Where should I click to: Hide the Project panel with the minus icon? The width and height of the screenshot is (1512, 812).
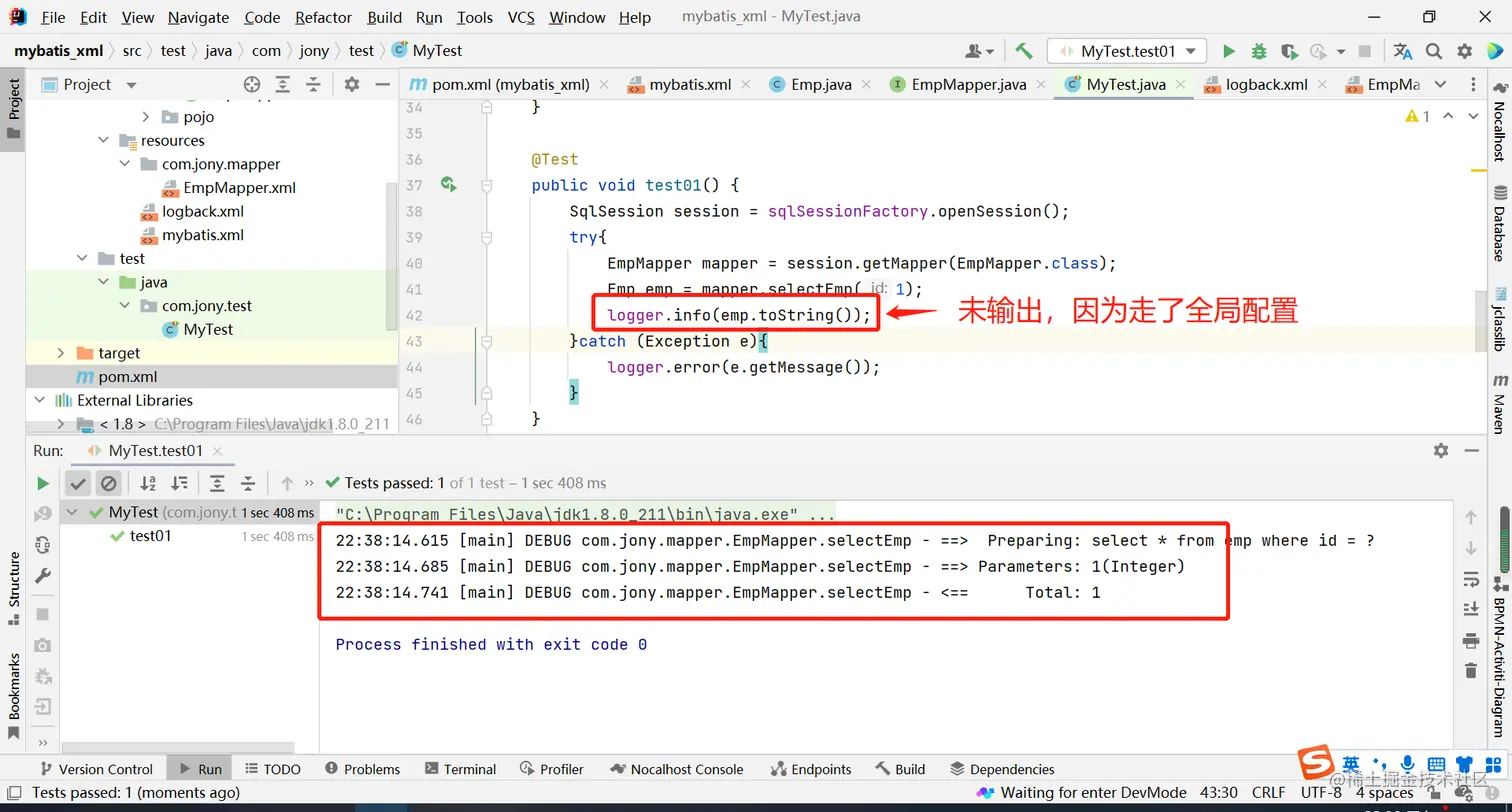tap(381, 85)
